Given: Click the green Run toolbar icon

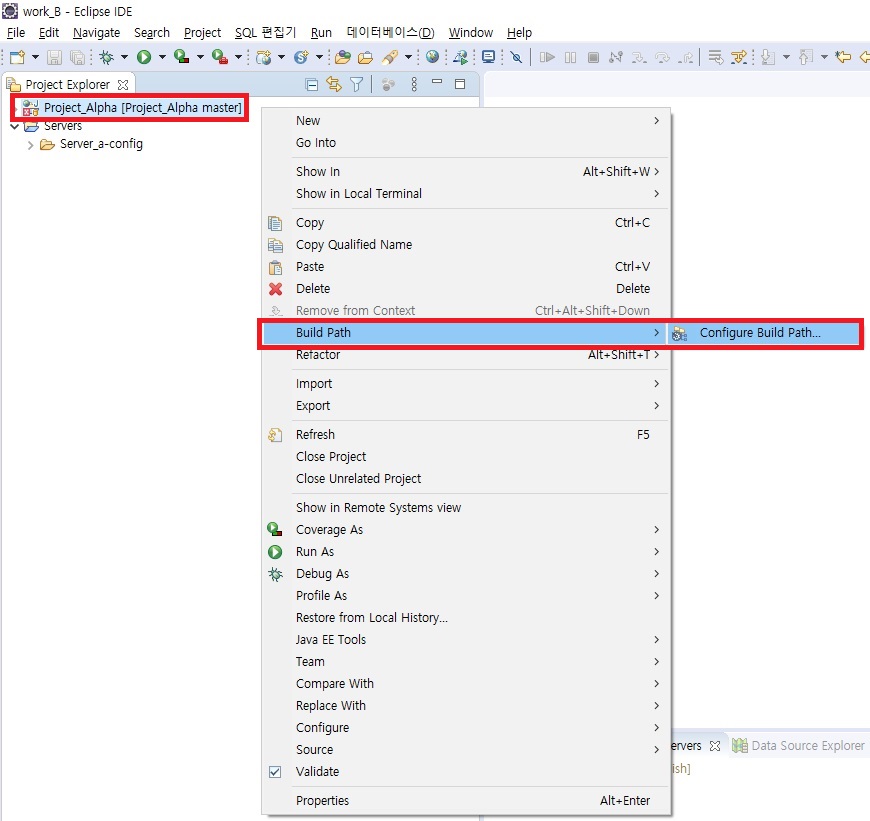Looking at the screenshot, I should [x=144, y=57].
